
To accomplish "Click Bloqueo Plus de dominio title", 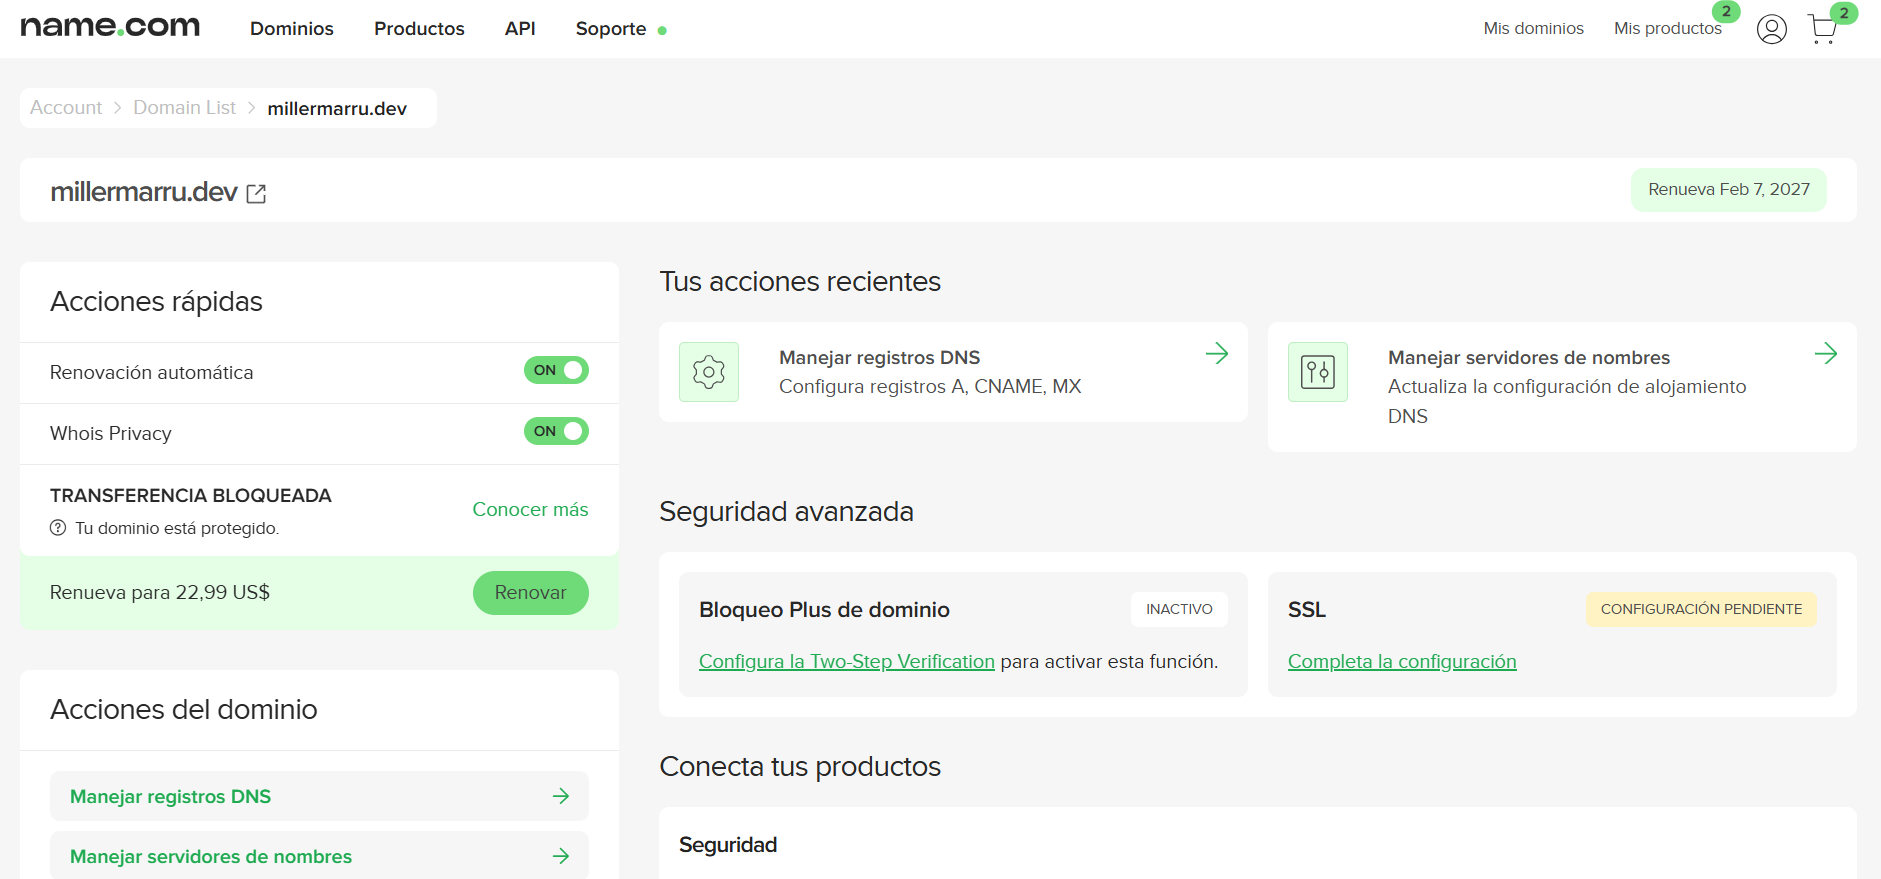I will click(824, 610).
